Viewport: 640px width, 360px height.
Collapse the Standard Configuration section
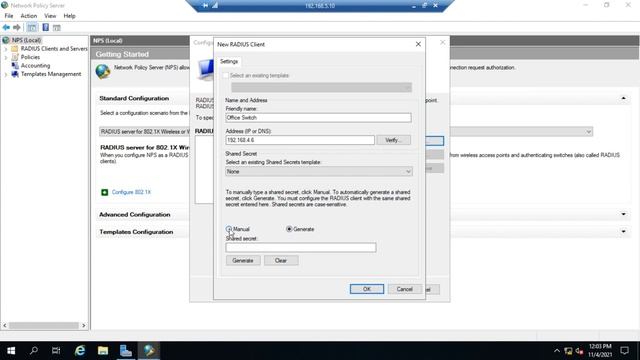click(x=623, y=98)
